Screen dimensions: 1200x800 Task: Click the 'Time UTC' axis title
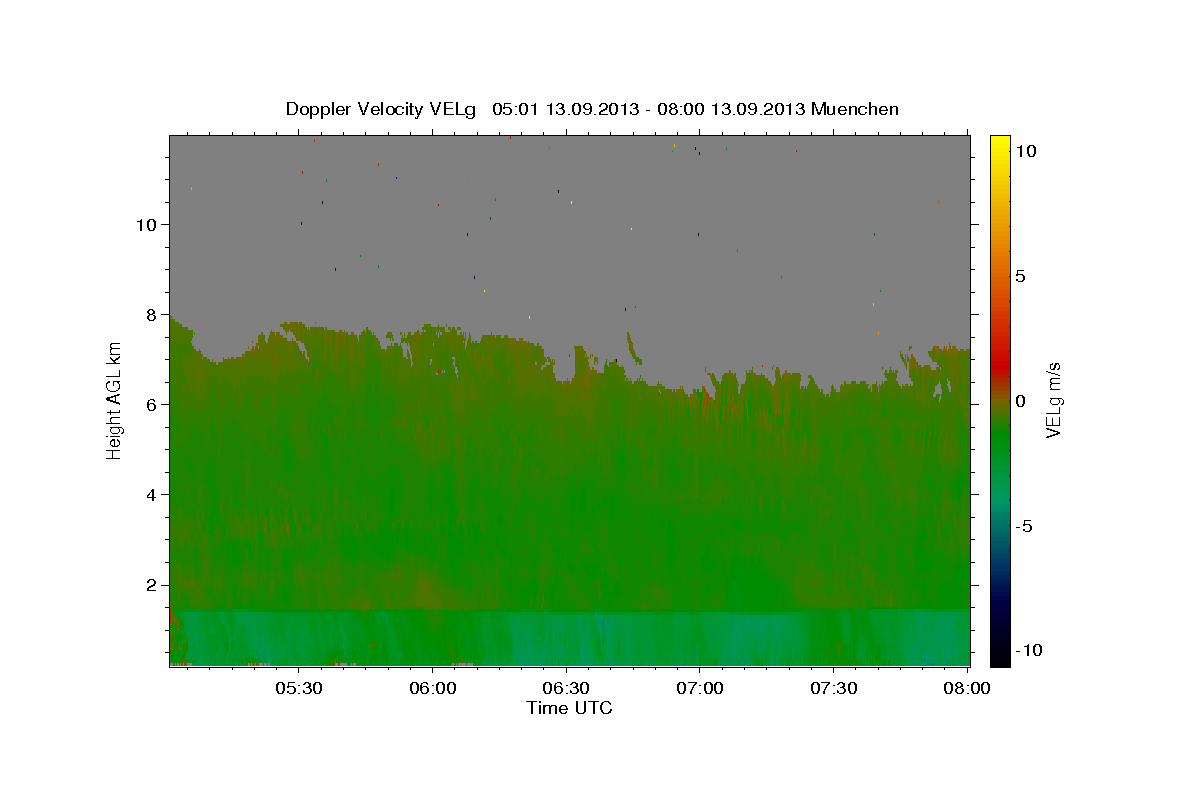[569, 708]
